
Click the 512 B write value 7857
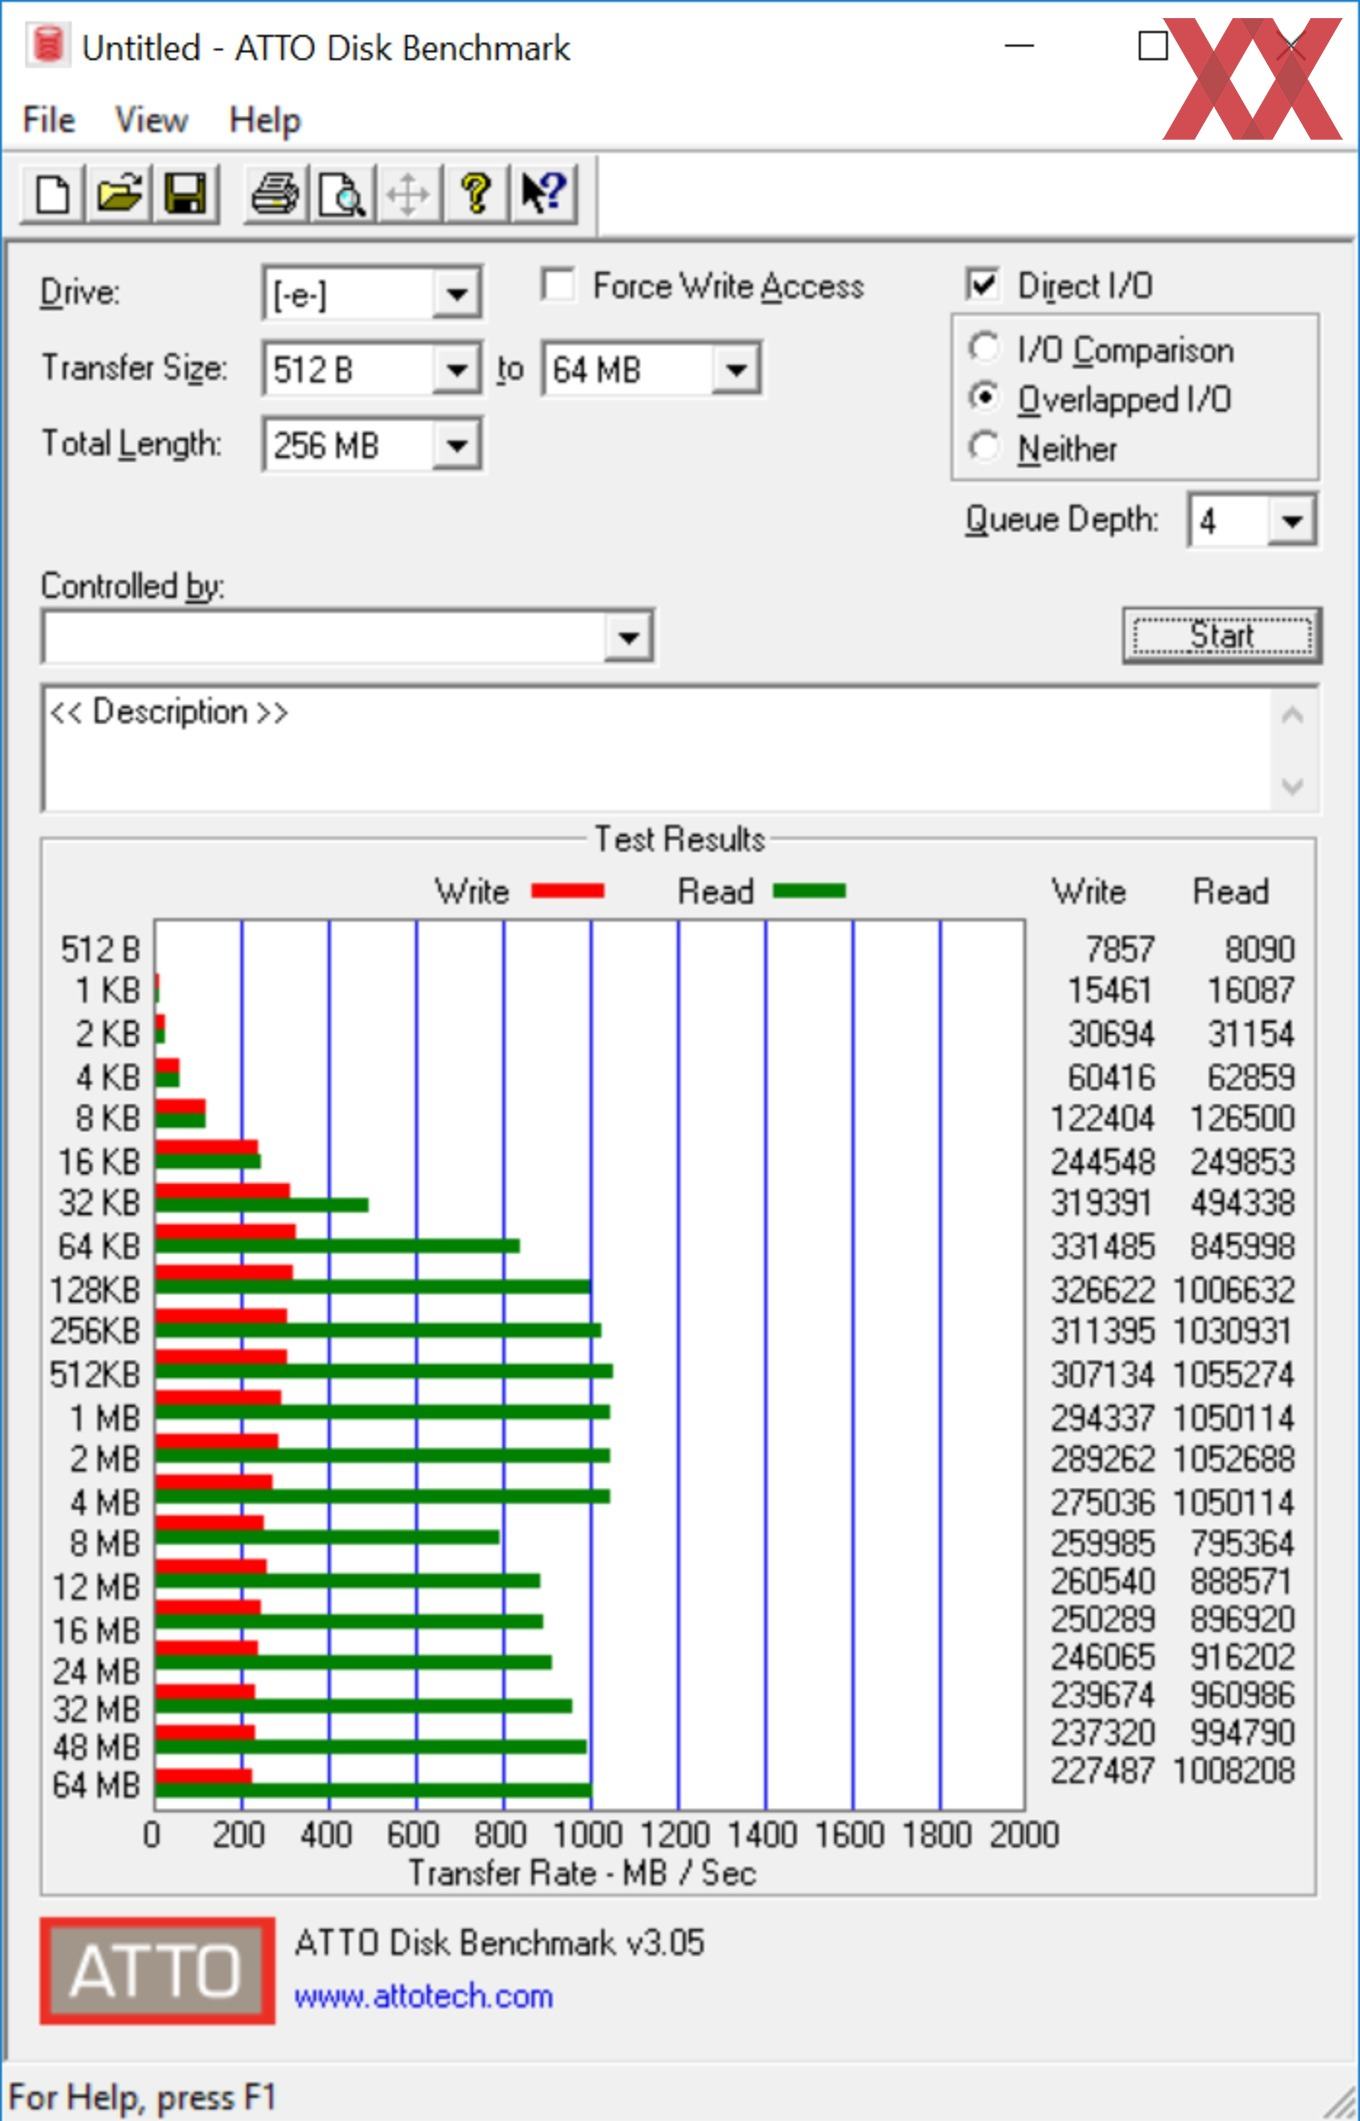pyautogui.click(x=1120, y=949)
